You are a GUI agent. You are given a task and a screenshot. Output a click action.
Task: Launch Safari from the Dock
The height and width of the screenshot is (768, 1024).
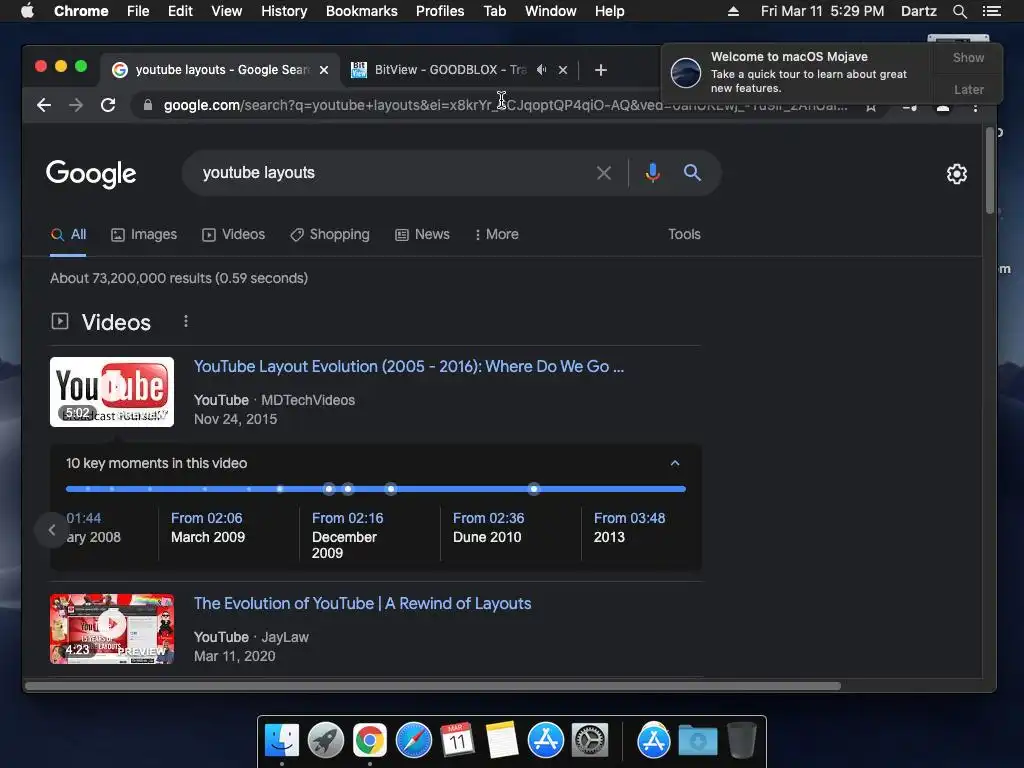414,741
